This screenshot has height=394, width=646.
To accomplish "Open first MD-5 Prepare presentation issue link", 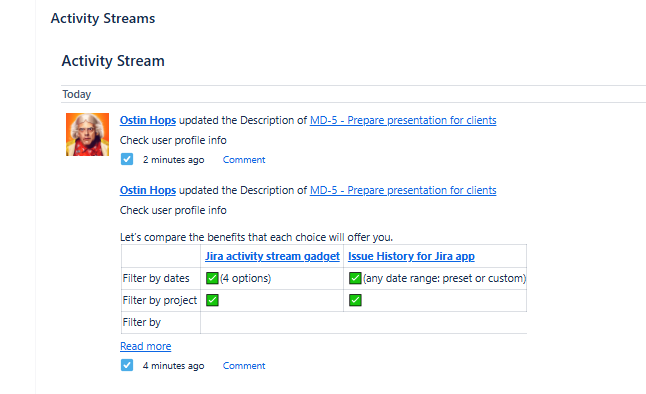I will (x=403, y=120).
